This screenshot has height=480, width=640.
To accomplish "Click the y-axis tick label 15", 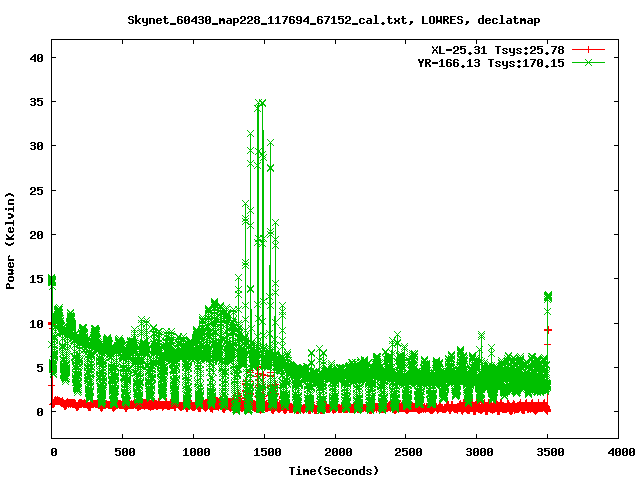I will (36, 279).
